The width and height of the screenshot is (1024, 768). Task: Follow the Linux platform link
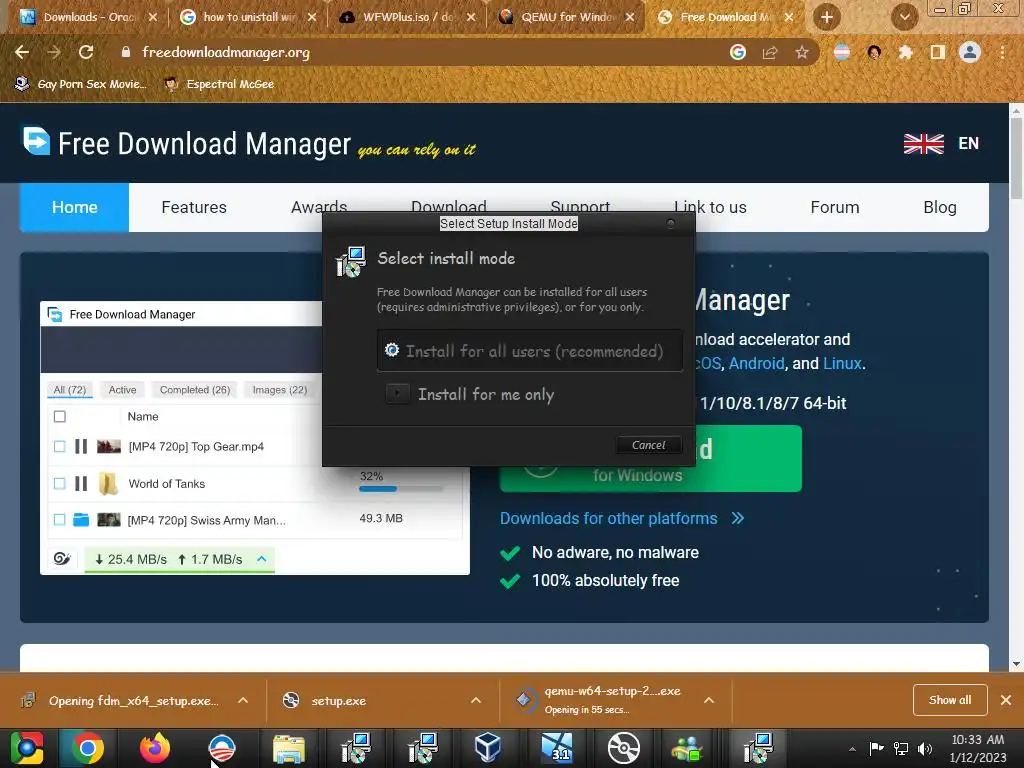842,363
